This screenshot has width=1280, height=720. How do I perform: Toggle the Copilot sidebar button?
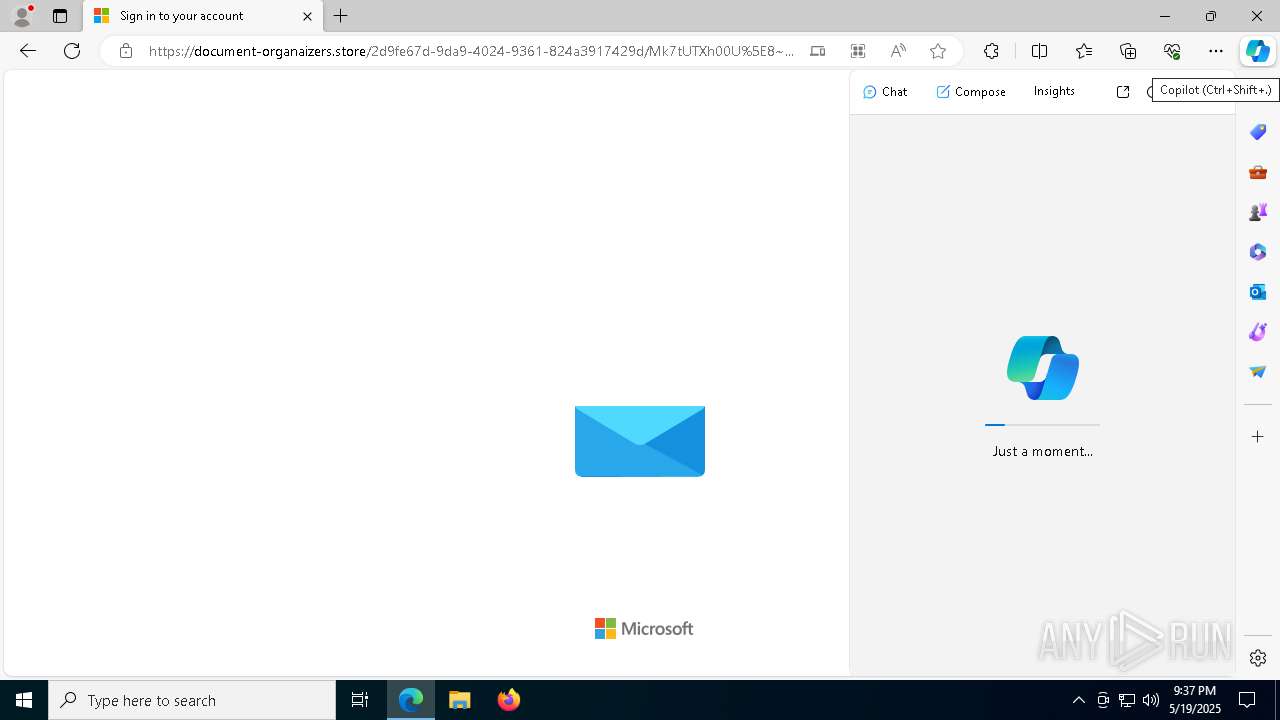pyautogui.click(x=1257, y=51)
